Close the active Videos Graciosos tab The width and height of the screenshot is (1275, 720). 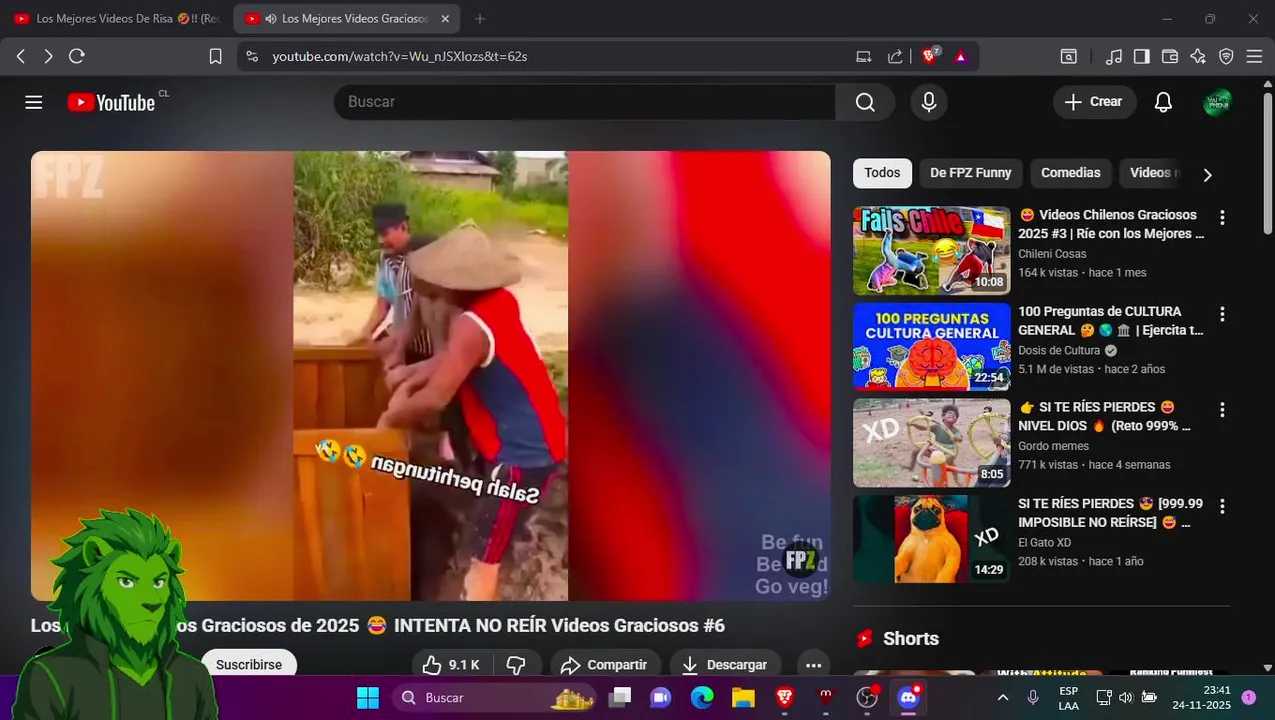[x=445, y=18]
